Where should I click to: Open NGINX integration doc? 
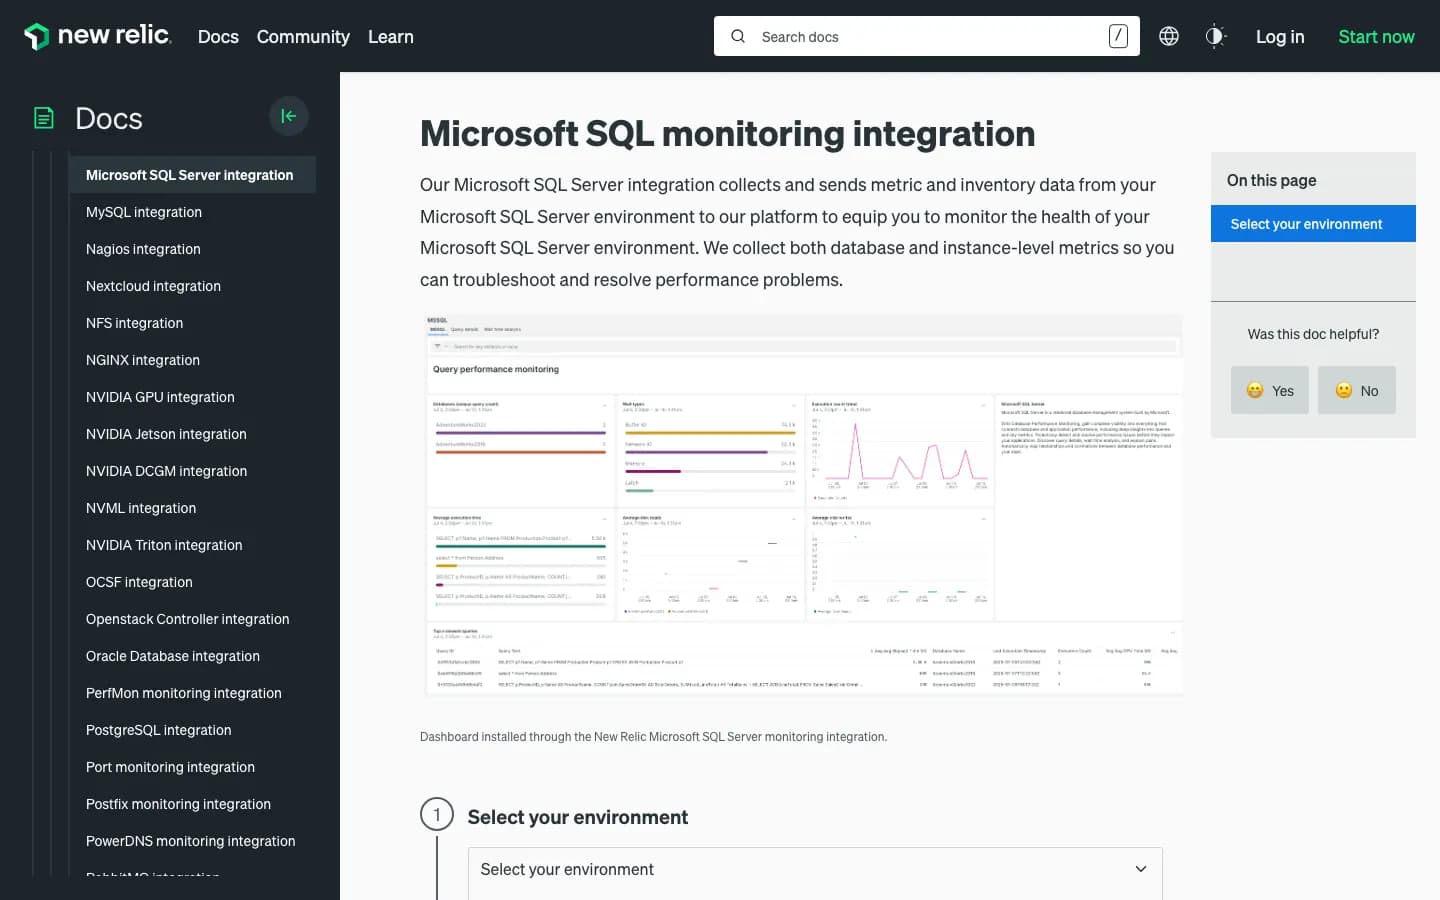point(143,360)
